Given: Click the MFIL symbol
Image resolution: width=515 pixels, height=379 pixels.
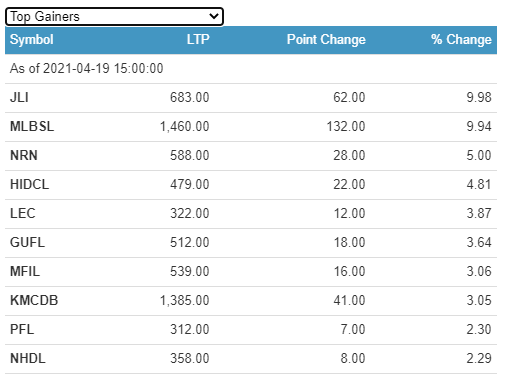Looking at the screenshot, I should pyautogui.click(x=25, y=272).
